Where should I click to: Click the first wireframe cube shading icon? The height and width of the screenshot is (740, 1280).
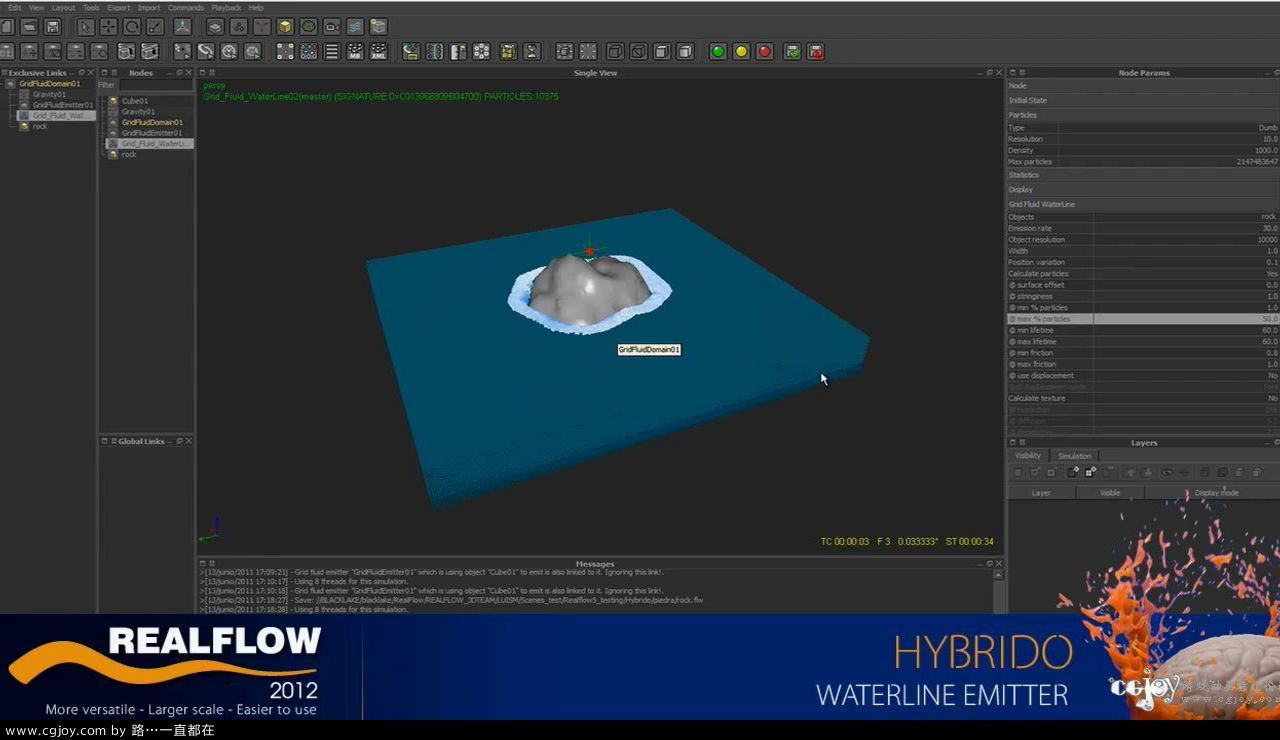coord(615,51)
